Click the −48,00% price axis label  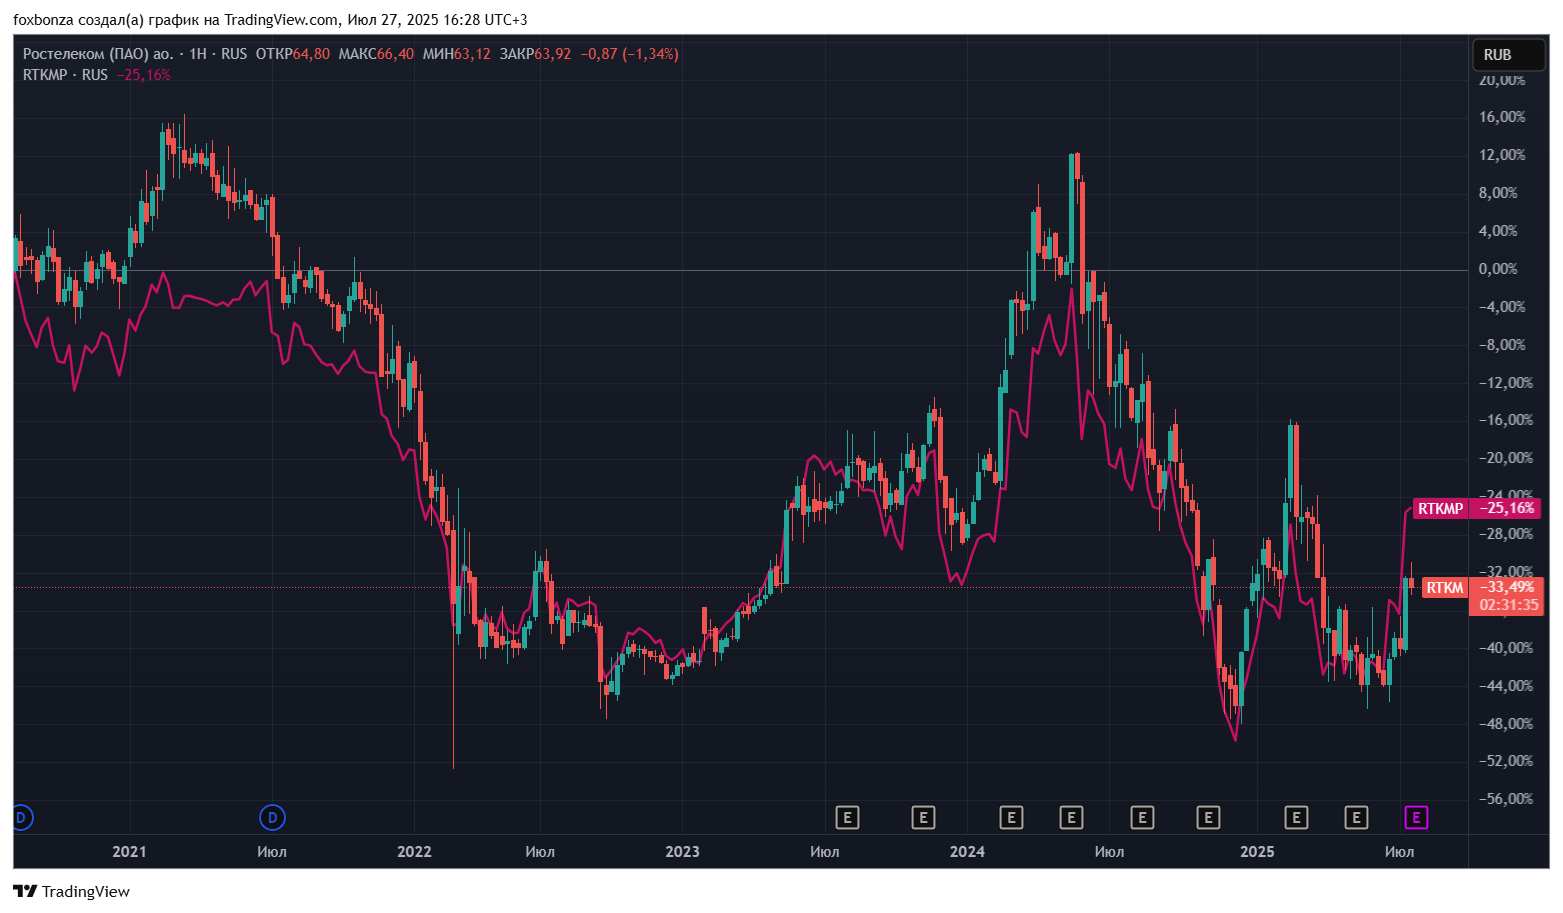click(x=1505, y=724)
